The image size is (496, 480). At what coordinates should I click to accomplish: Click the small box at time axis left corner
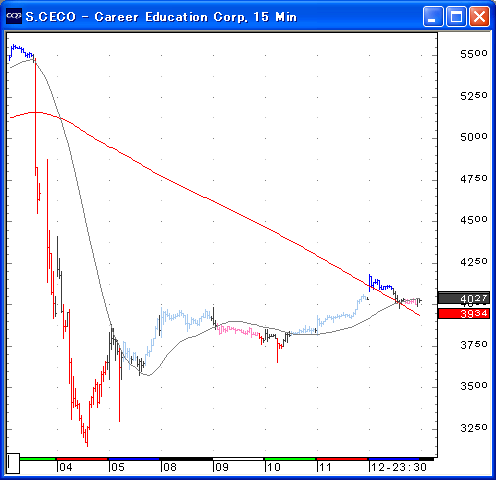pos(13,463)
